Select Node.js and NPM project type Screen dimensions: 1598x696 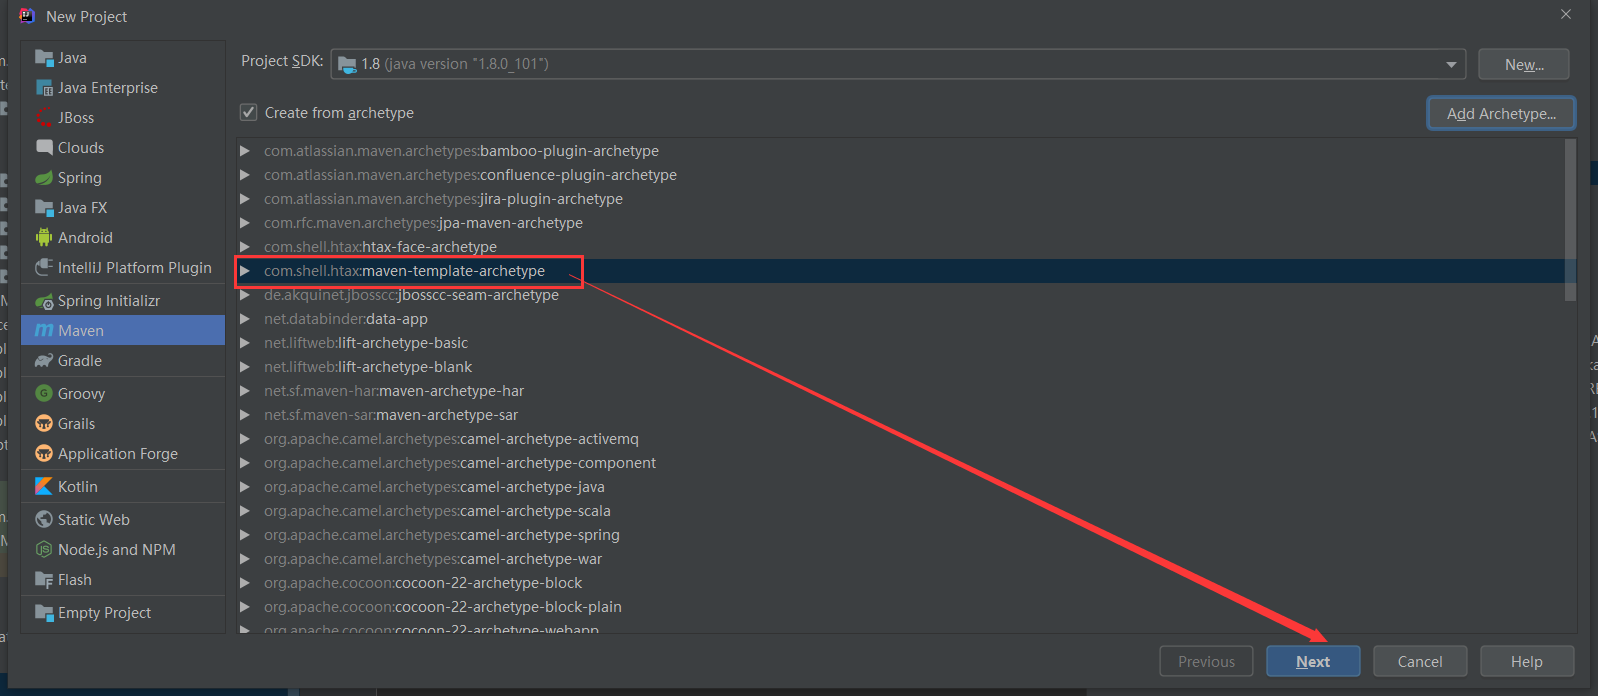click(123, 550)
